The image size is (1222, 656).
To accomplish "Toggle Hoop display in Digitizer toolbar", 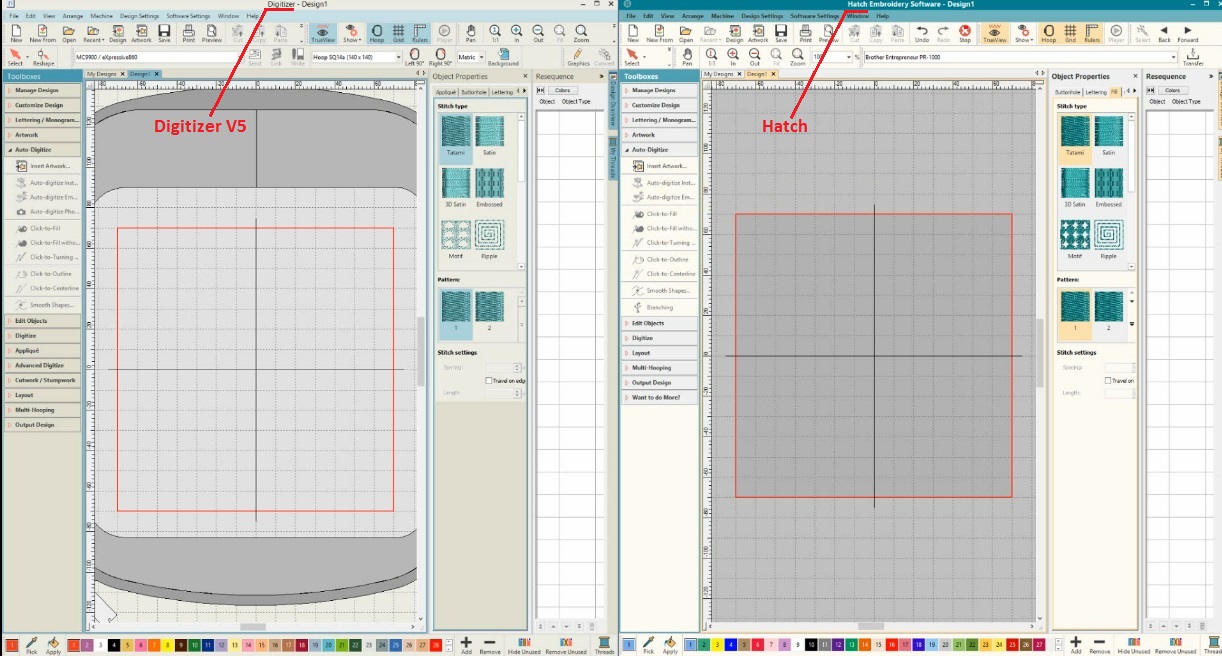I will [376, 33].
